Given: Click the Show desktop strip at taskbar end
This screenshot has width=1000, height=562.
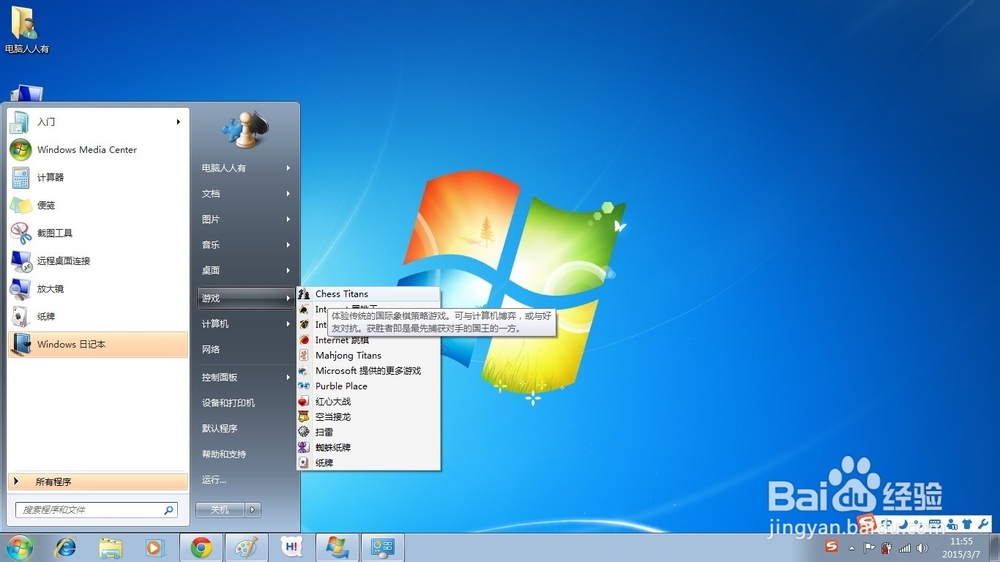Looking at the screenshot, I should point(994,548).
